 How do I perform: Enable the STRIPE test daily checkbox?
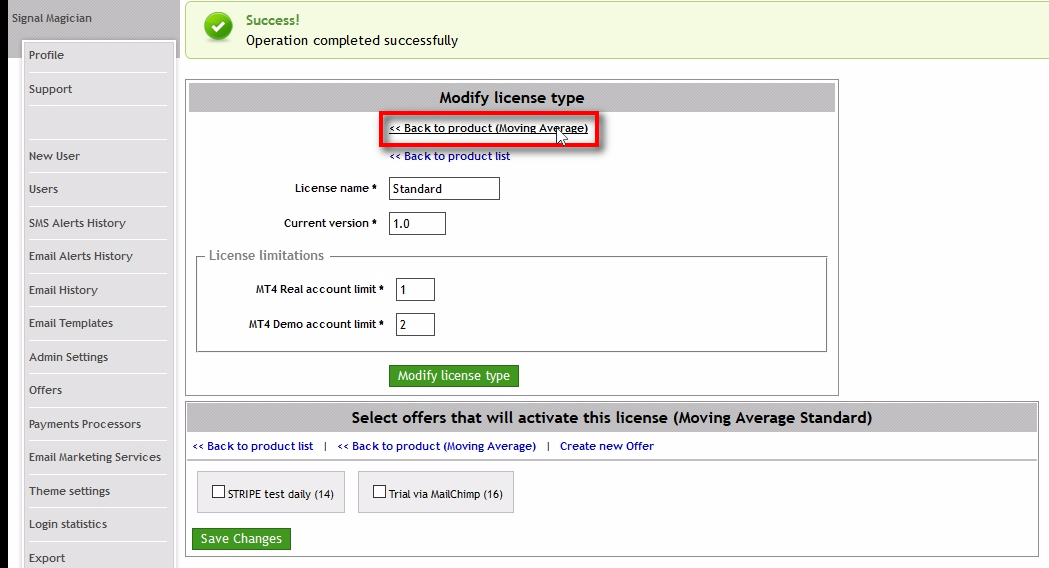219,492
